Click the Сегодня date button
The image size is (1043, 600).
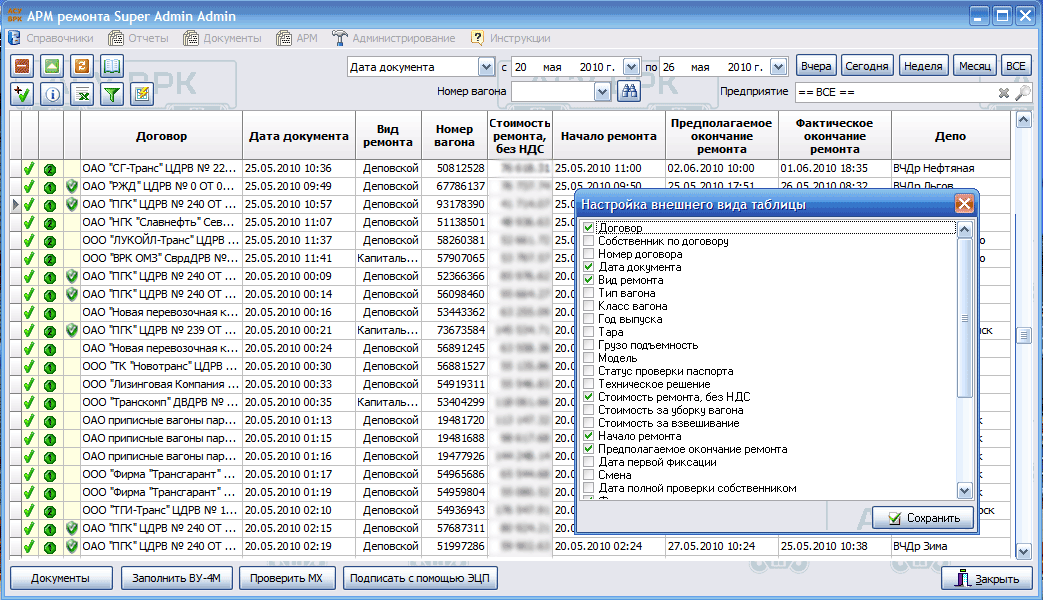coord(866,66)
